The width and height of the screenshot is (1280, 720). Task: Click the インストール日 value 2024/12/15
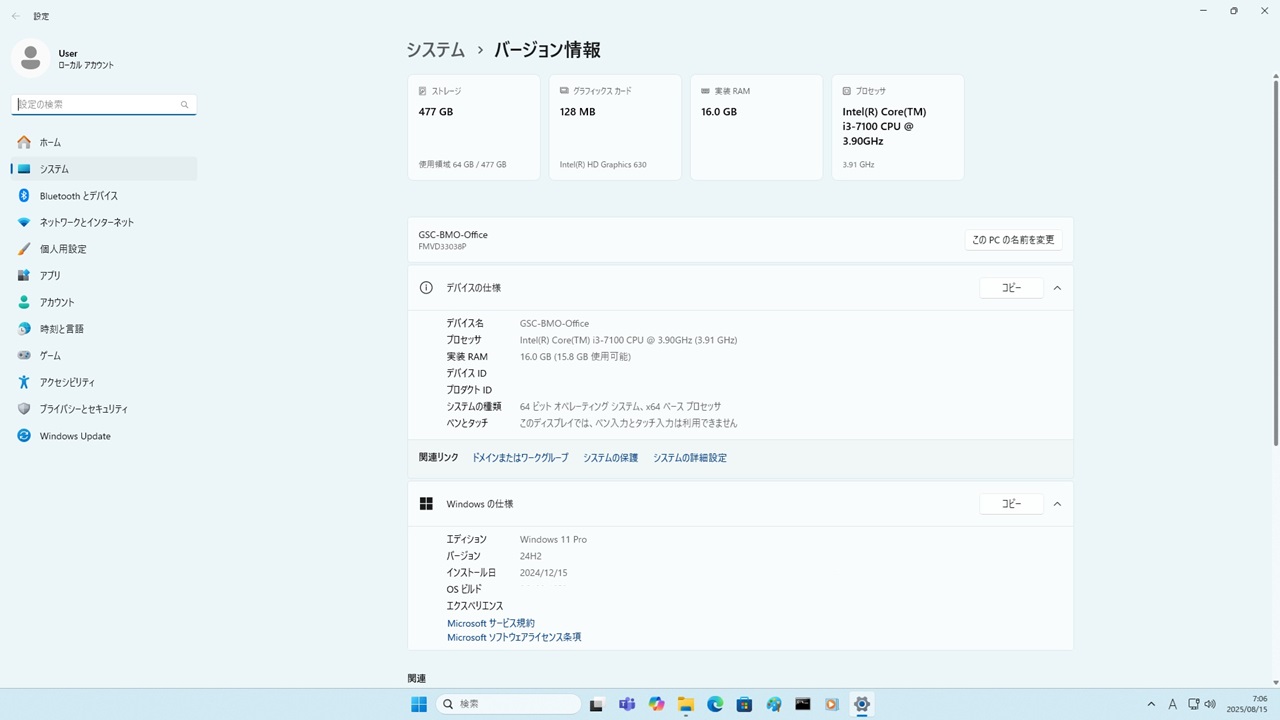543,573
